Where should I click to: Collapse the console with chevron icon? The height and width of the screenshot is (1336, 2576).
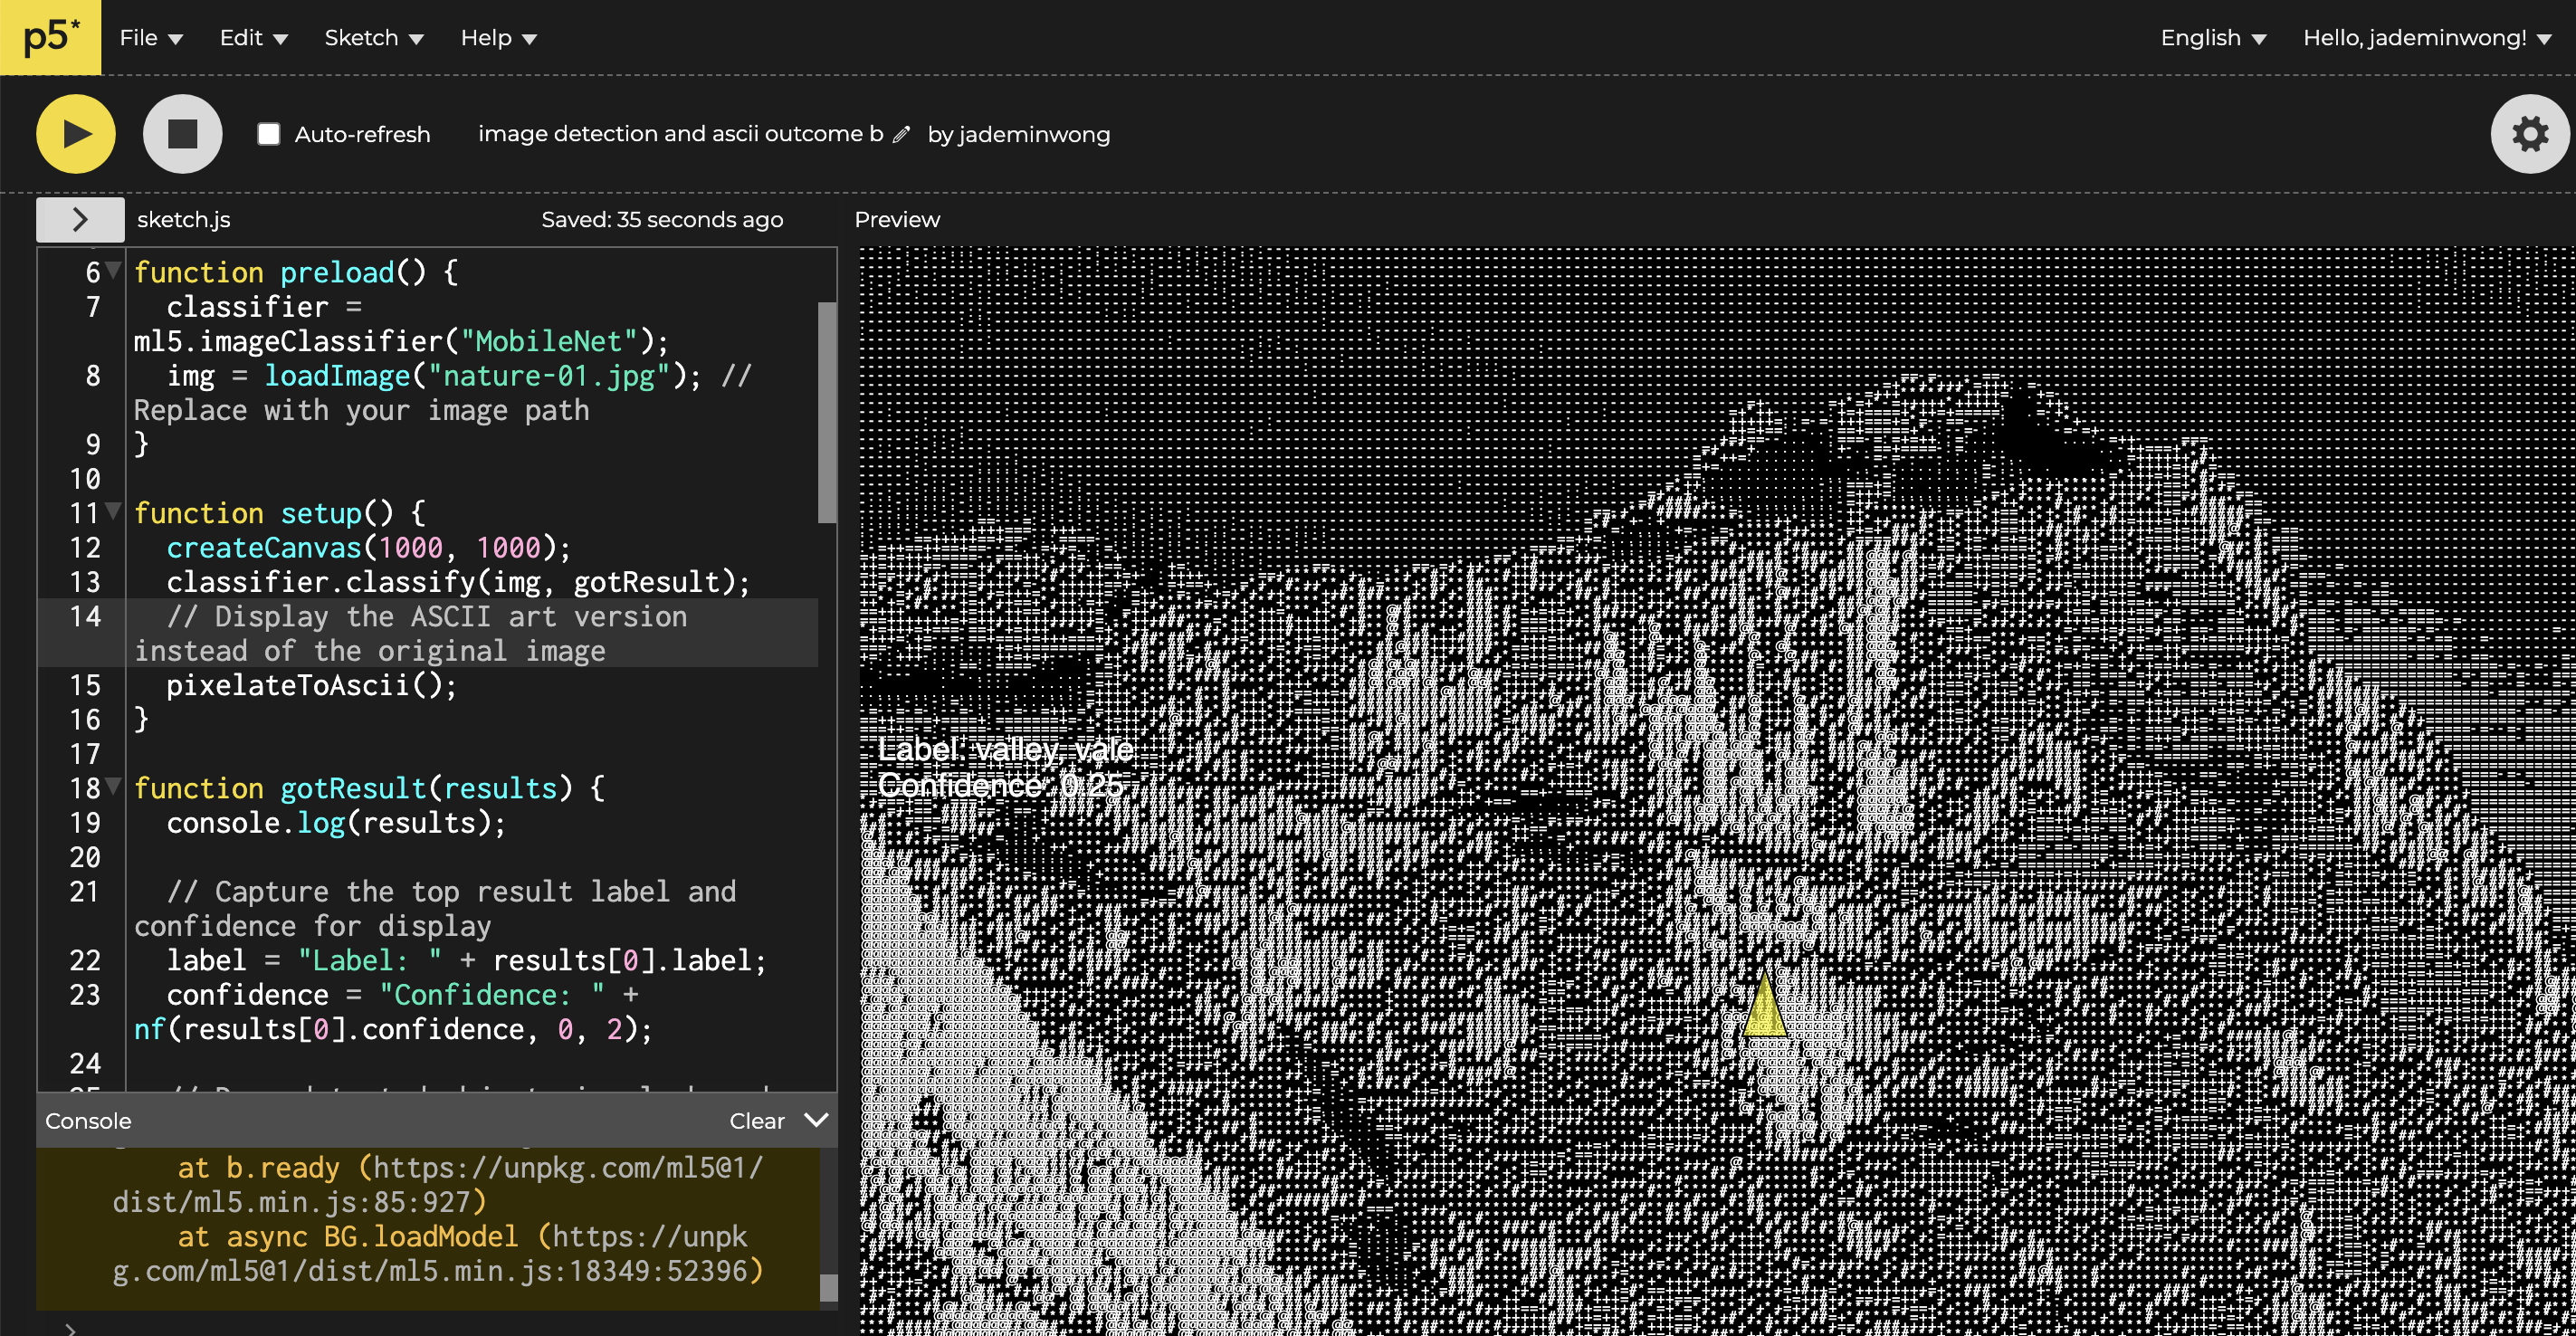[816, 1120]
